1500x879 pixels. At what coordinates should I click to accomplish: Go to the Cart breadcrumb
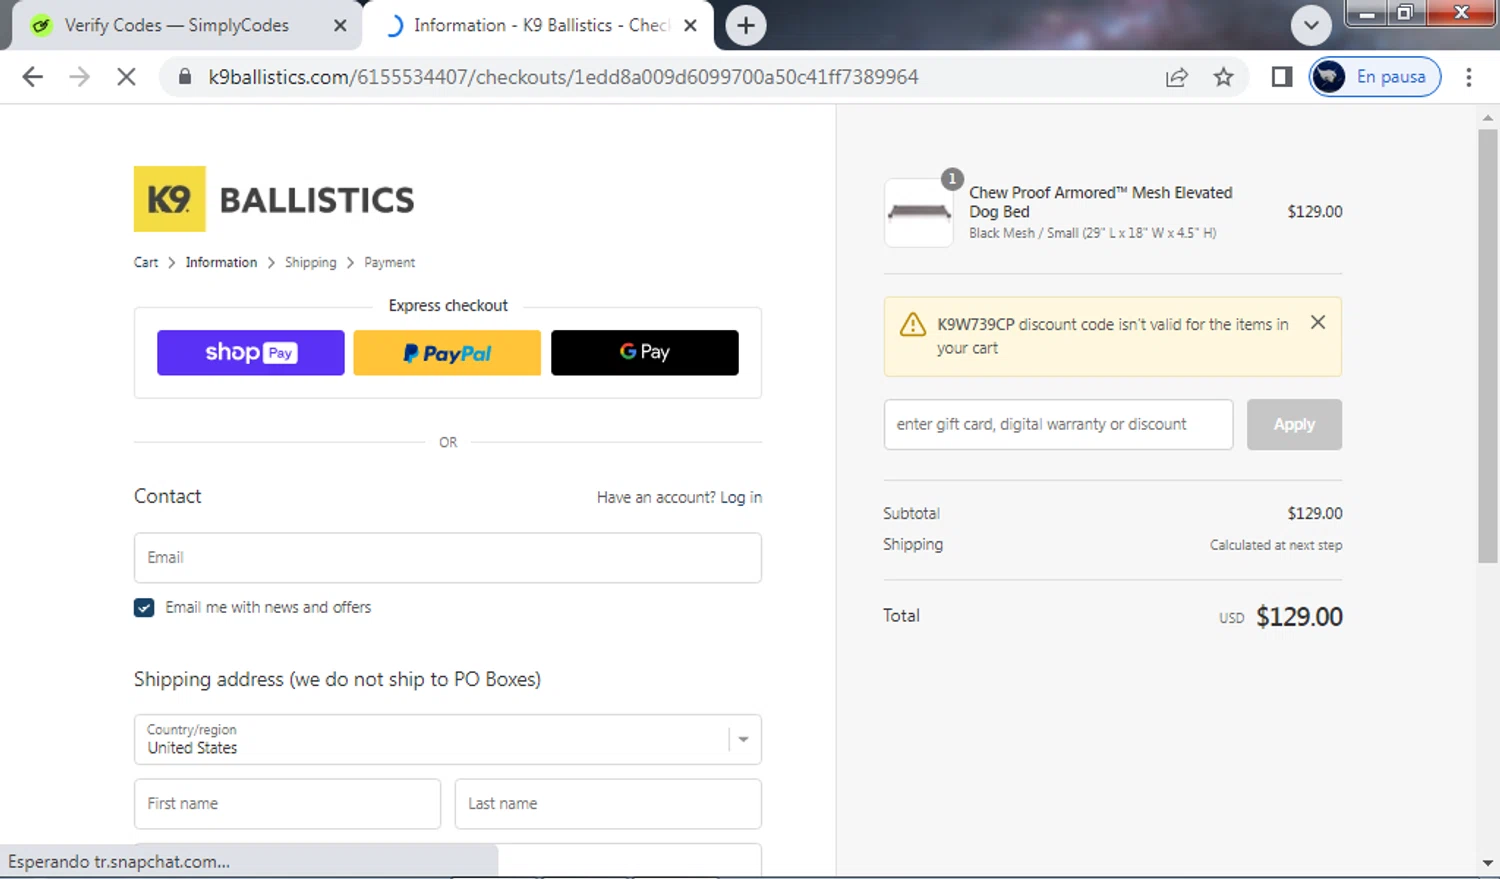pyautogui.click(x=146, y=262)
